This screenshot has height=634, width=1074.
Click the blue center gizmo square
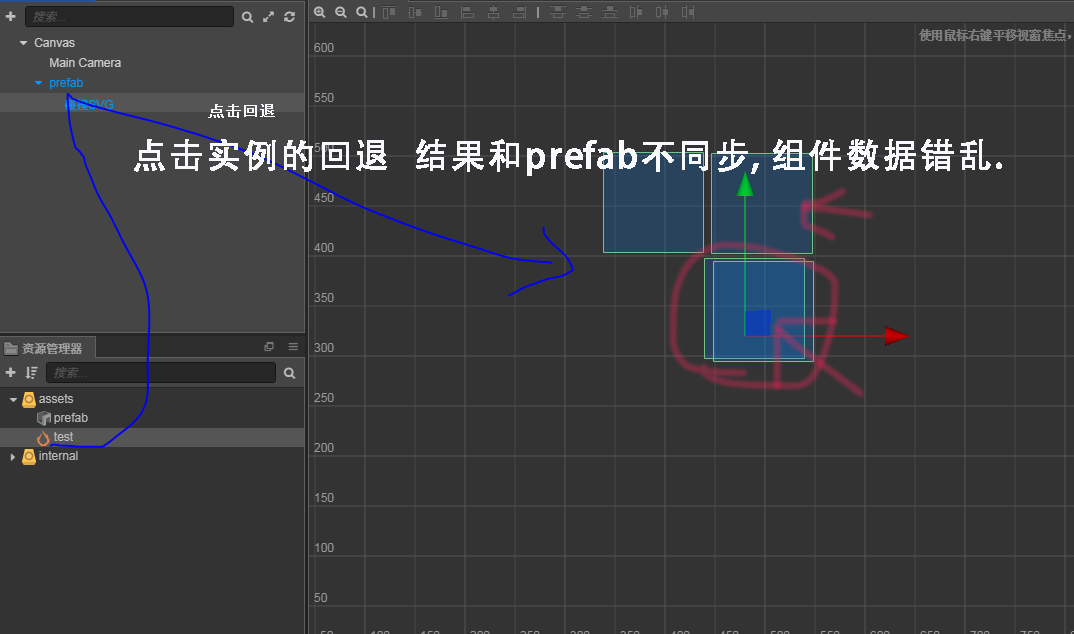758,323
